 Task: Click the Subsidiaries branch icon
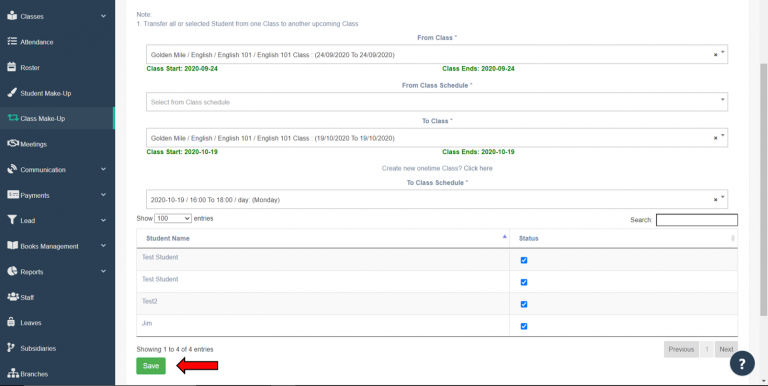pos(12,348)
